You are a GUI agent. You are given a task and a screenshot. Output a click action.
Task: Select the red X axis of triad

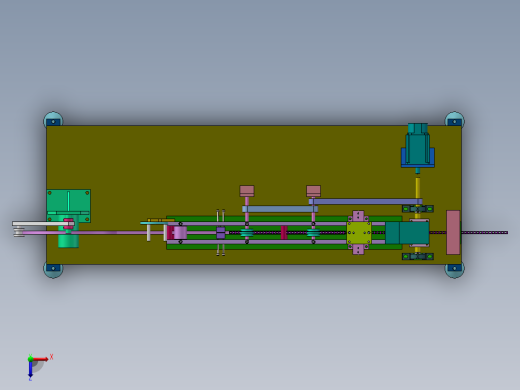(x=41, y=359)
